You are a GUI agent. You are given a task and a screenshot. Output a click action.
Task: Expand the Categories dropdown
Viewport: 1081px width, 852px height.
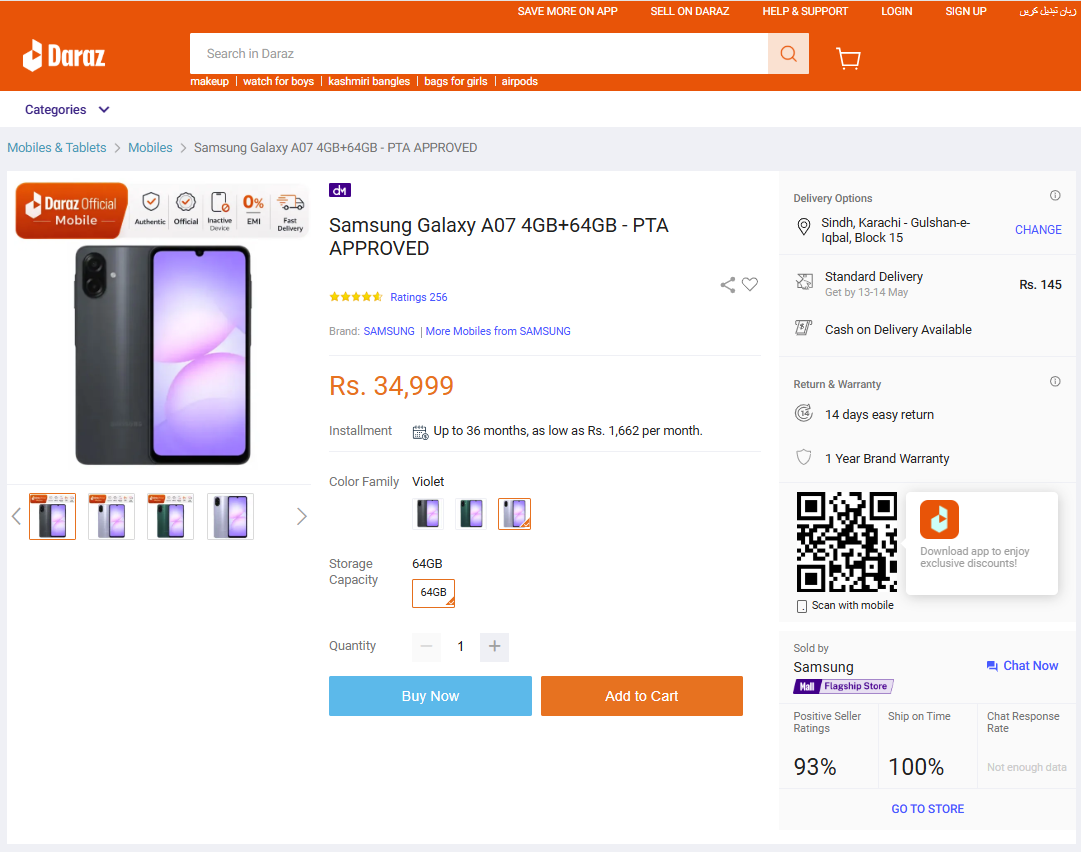[x=67, y=110]
